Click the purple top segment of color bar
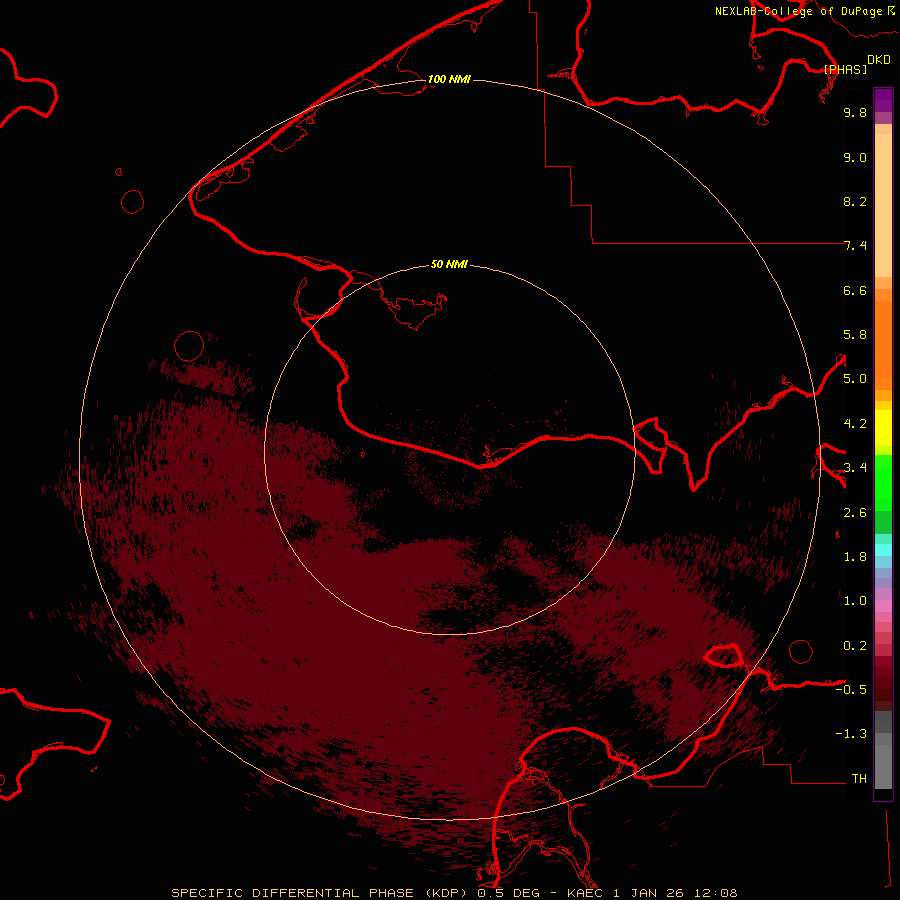This screenshot has height=900, width=900. pyautogui.click(x=883, y=100)
